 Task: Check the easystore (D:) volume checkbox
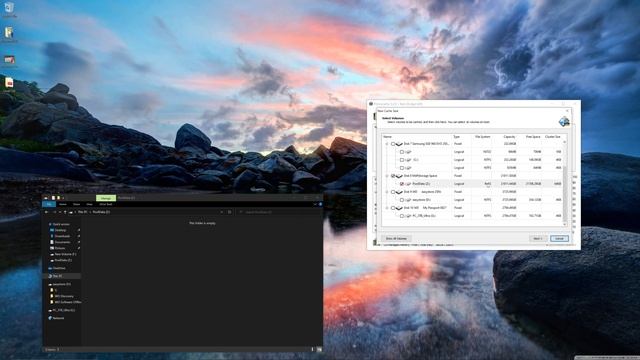[402, 200]
